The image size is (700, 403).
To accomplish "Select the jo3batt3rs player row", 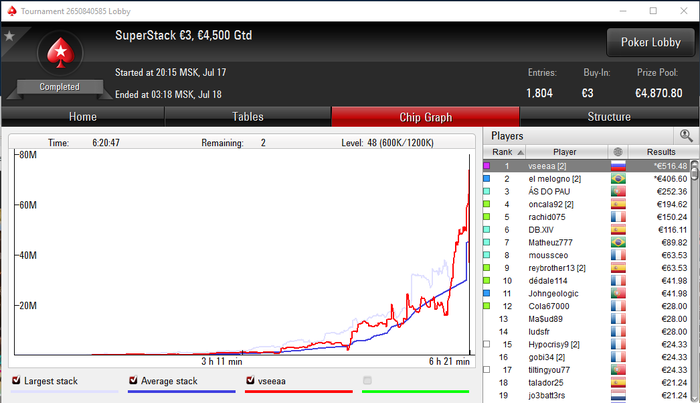I will pyautogui.click(x=587, y=395).
